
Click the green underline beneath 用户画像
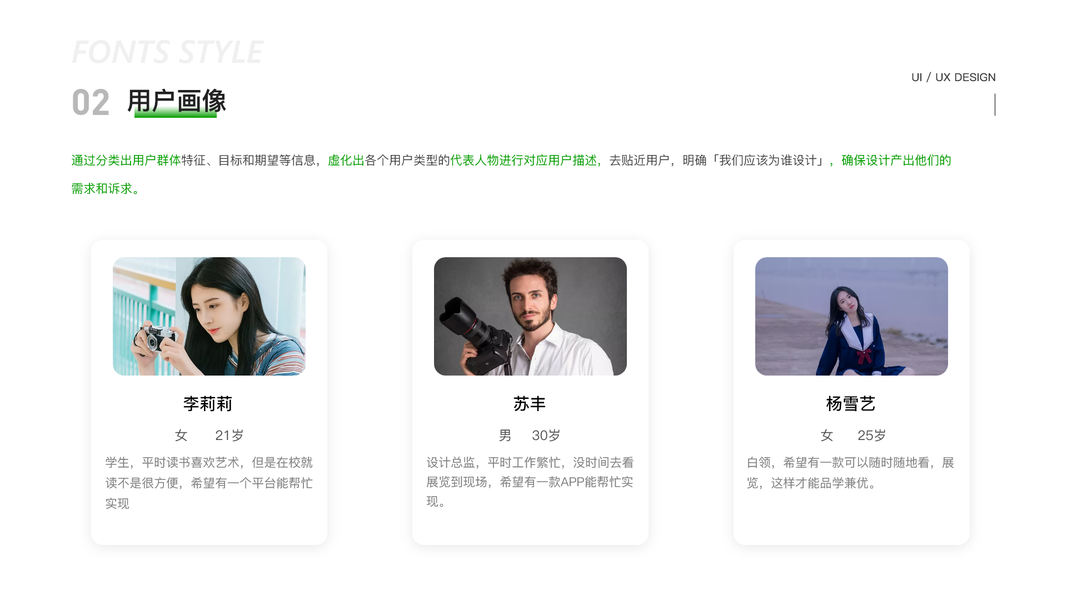pyautogui.click(x=176, y=114)
